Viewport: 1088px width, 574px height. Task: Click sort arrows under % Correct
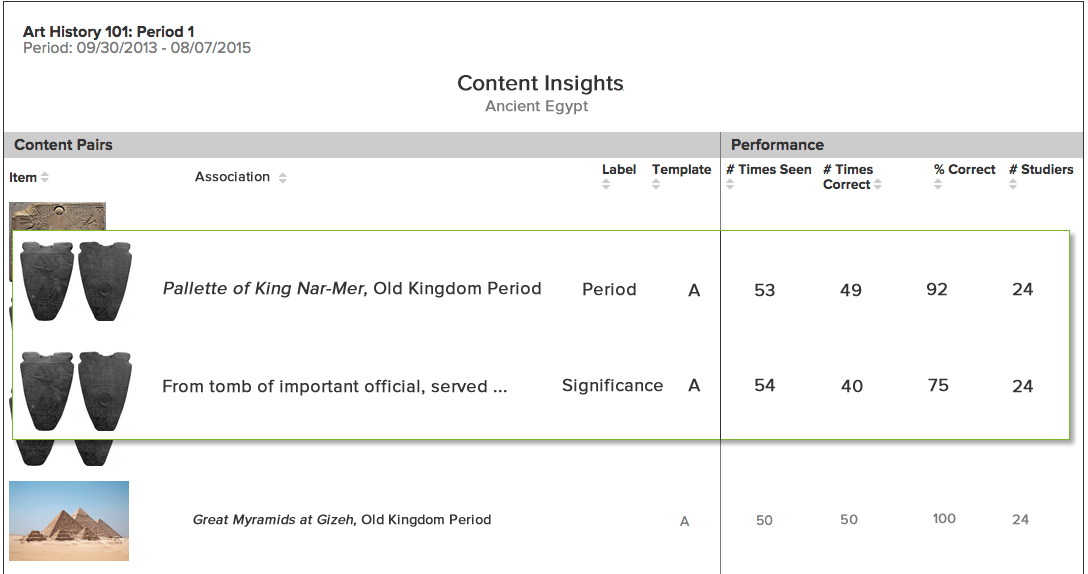click(938, 185)
